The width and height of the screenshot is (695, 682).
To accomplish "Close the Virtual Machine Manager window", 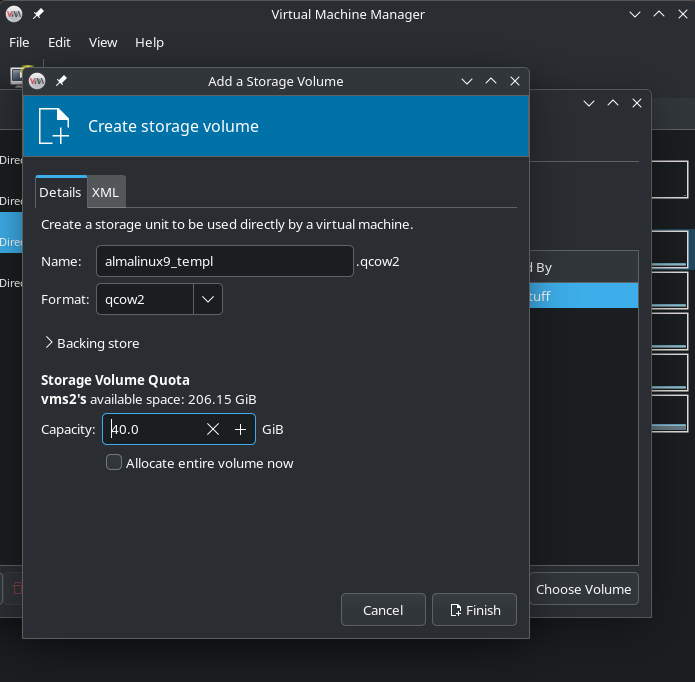I will point(683,14).
